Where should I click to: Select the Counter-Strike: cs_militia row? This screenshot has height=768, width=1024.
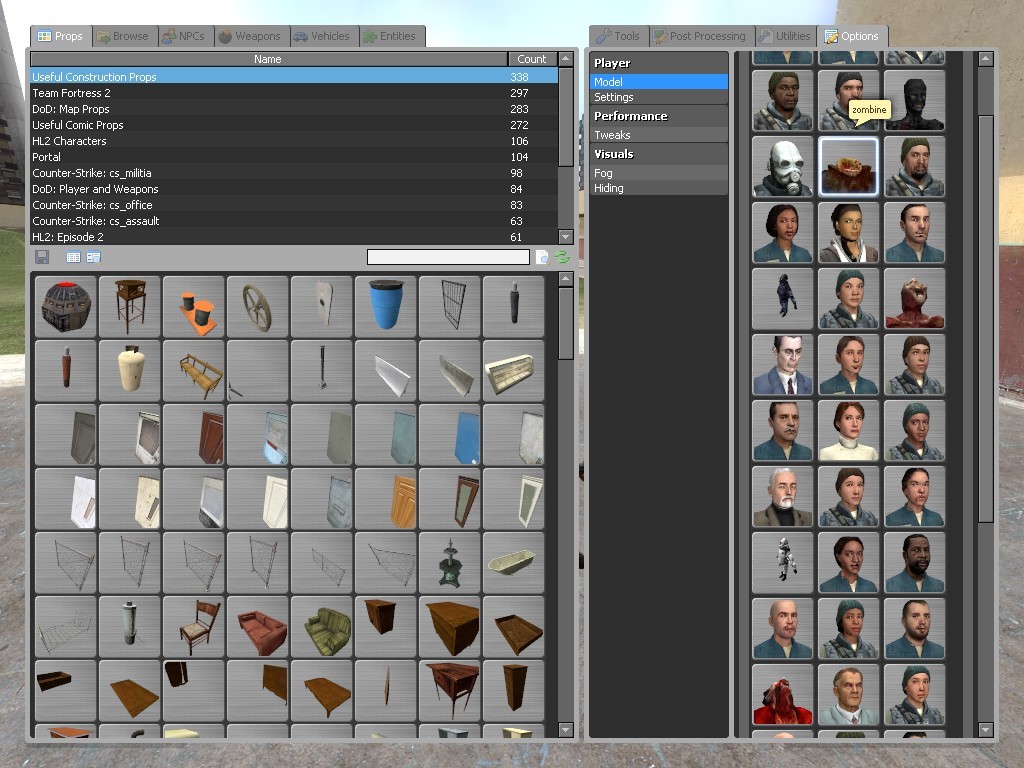(294, 173)
